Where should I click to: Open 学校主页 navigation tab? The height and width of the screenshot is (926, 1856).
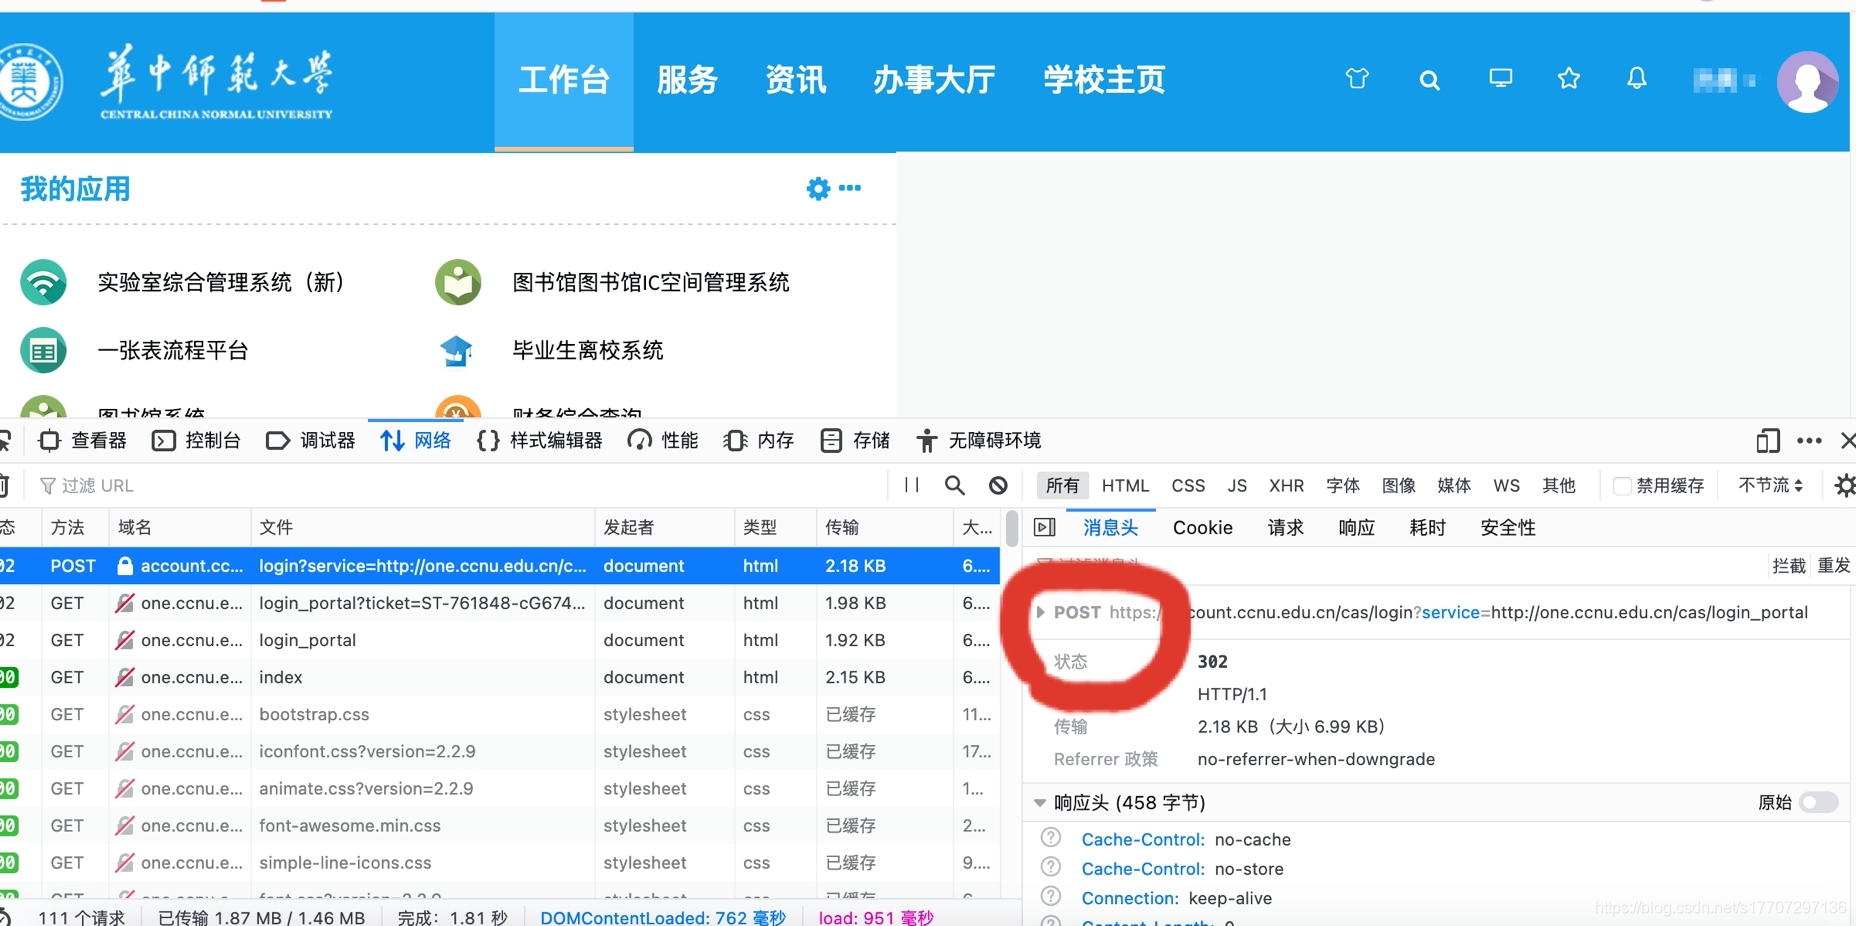pyautogui.click(x=1105, y=80)
